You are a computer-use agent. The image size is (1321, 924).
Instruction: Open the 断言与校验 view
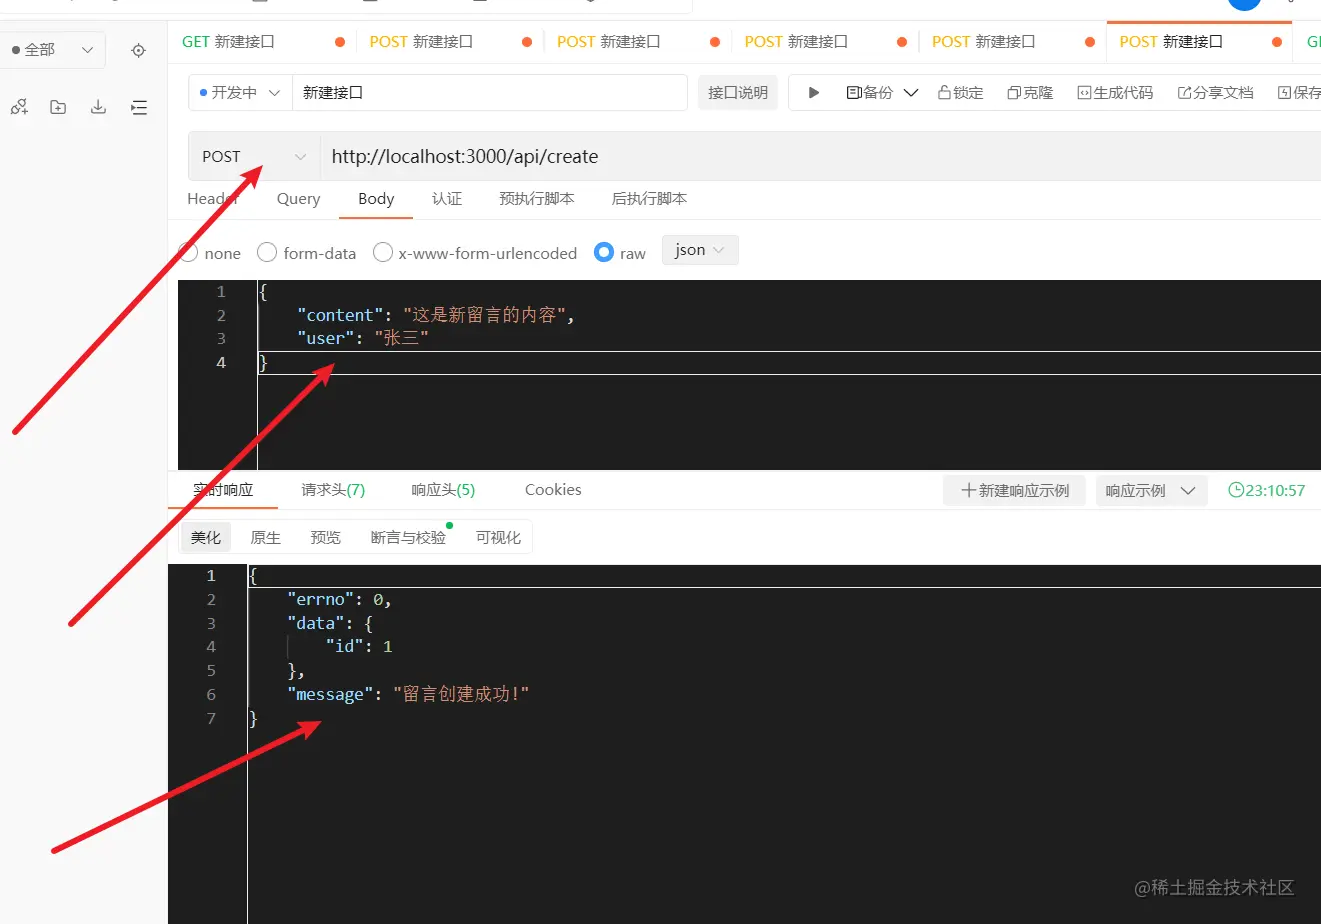coord(408,537)
